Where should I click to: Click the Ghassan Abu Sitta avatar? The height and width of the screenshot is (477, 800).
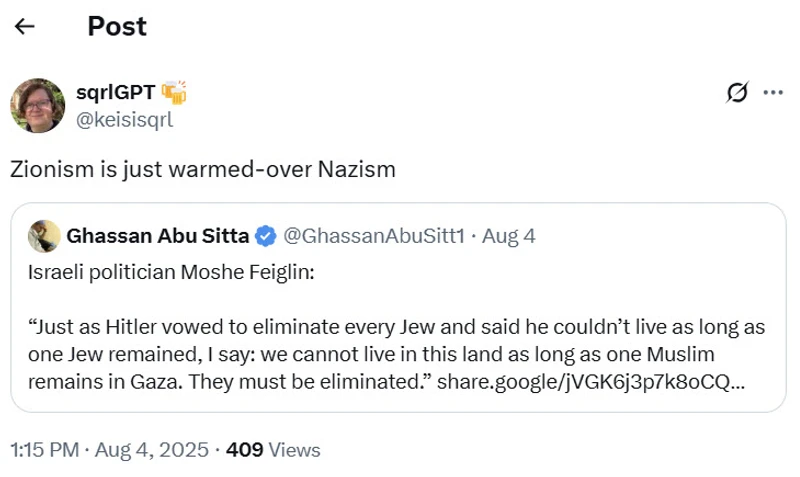click(42, 236)
